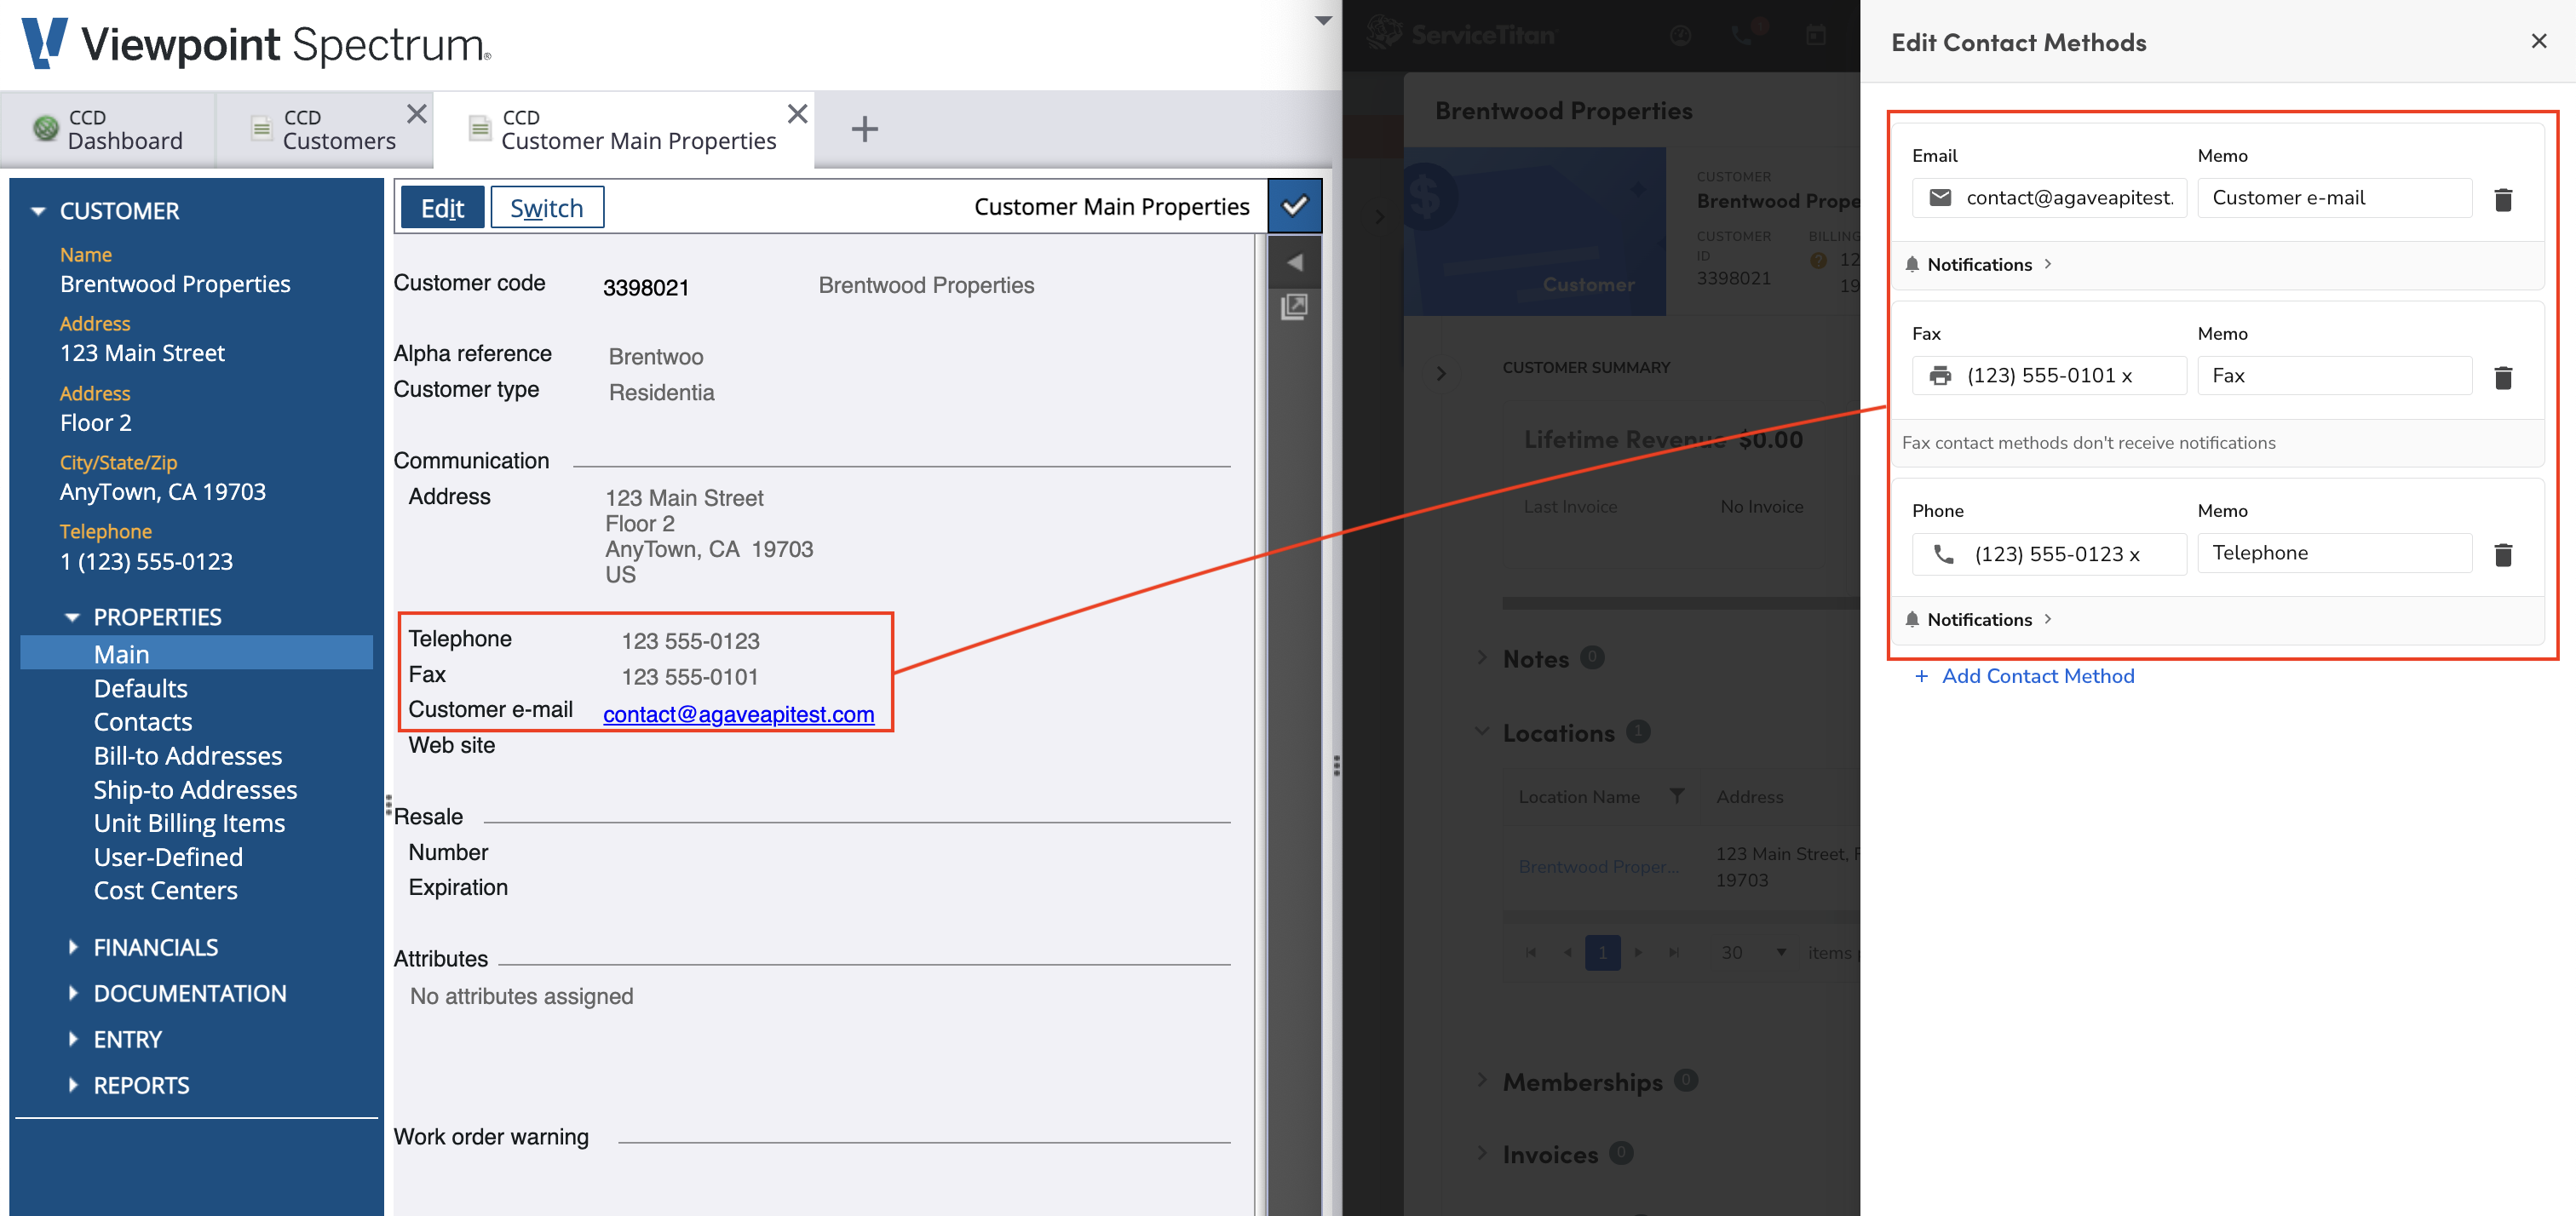Close the Edit Contact Methods panel
Viewport: 2576px width, 1216px height.
click(2538, 41)
